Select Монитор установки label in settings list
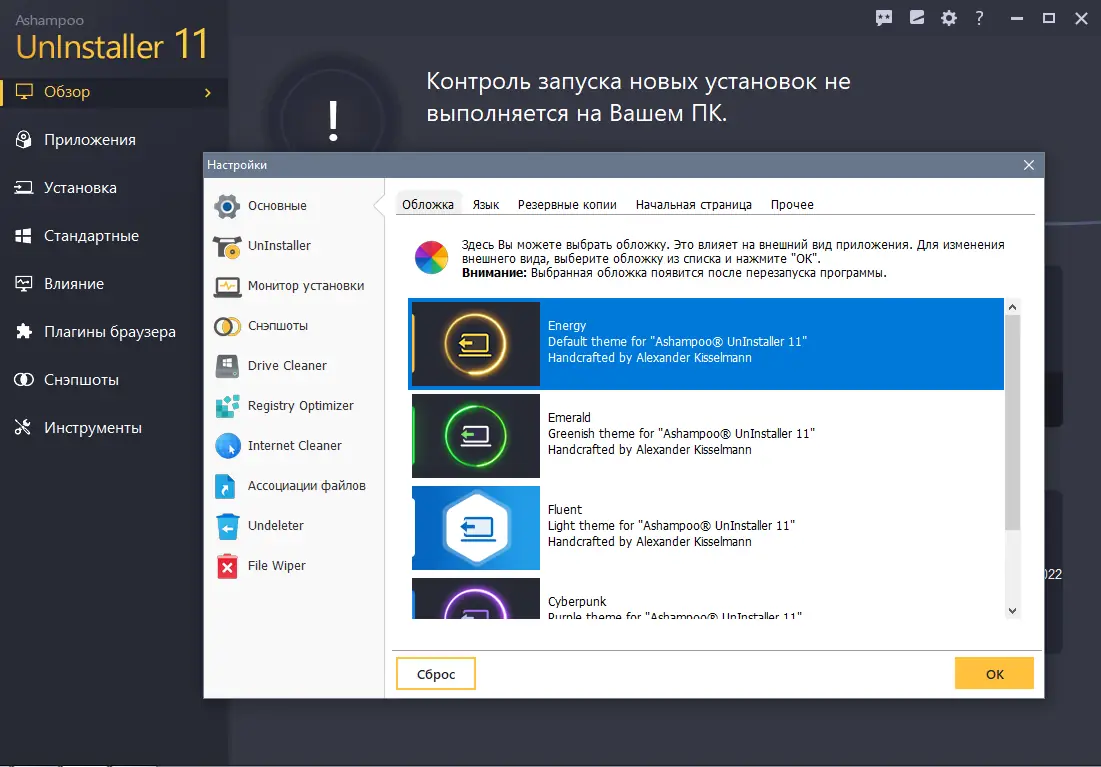1101x767 pixels. click(306, 286)
